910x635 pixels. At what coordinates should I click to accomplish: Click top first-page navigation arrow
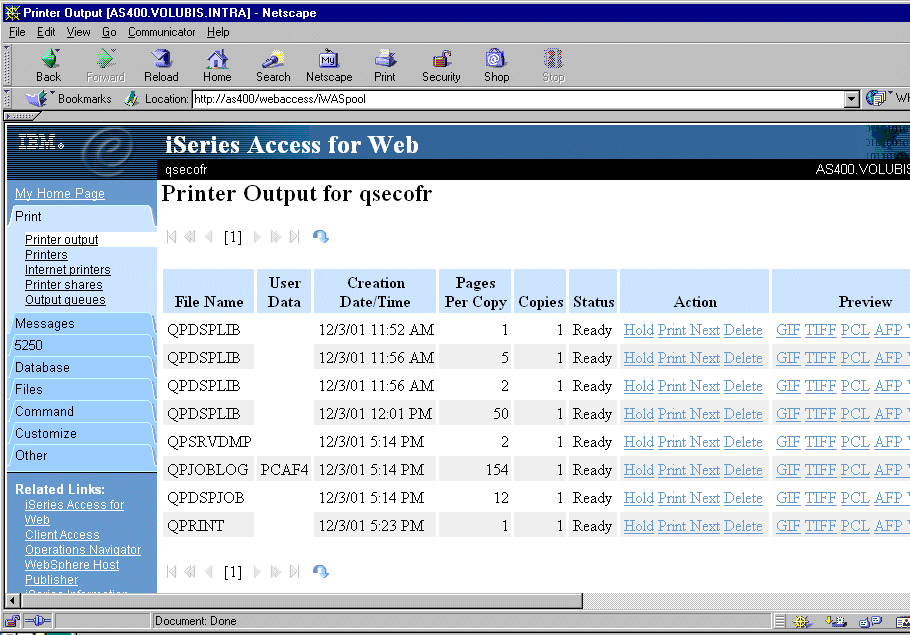[x=171, y=236]
